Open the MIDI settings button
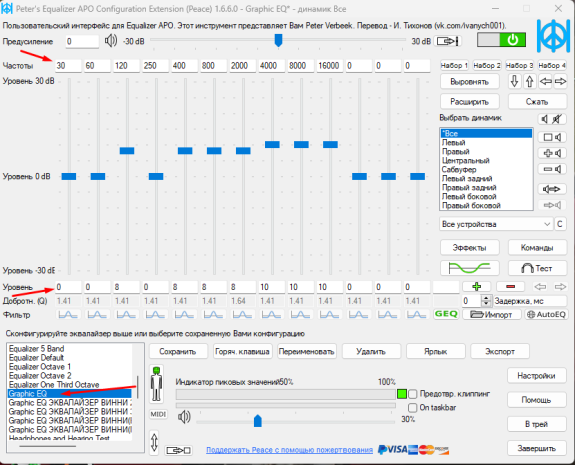Viewport: 575px width, 465px height. [x=158, y=414]
